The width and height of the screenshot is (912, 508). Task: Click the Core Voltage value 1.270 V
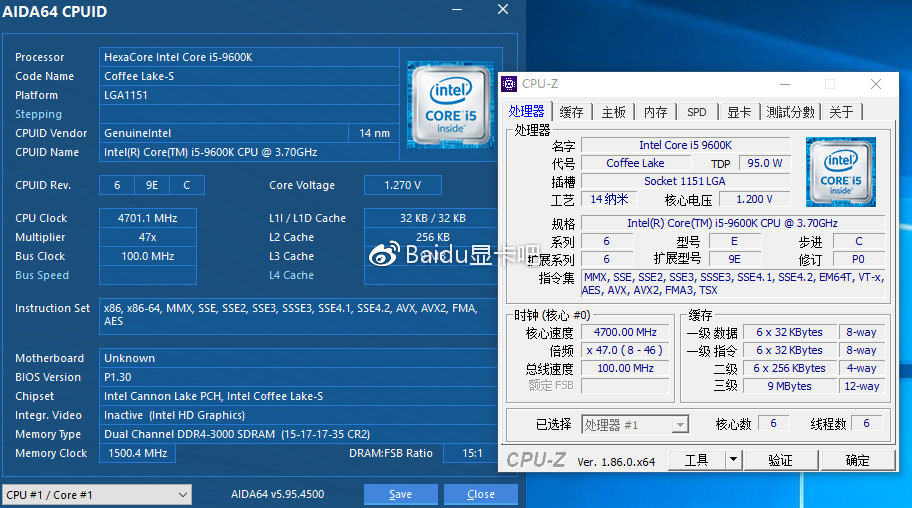(402, 185)
